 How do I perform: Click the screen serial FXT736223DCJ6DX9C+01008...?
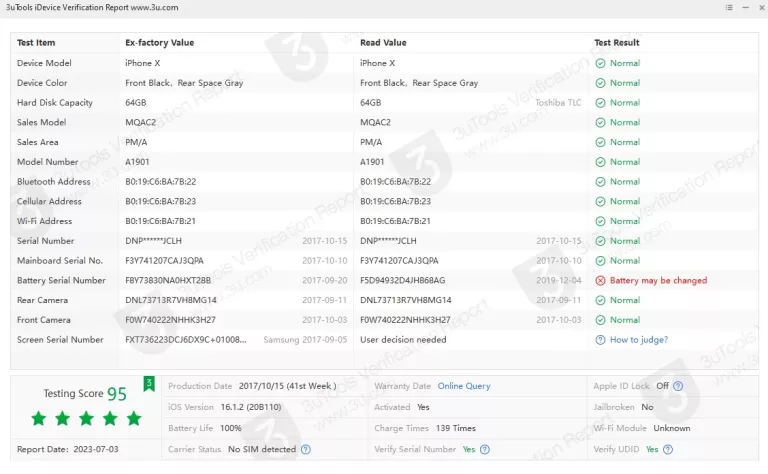tap(186, 339)
